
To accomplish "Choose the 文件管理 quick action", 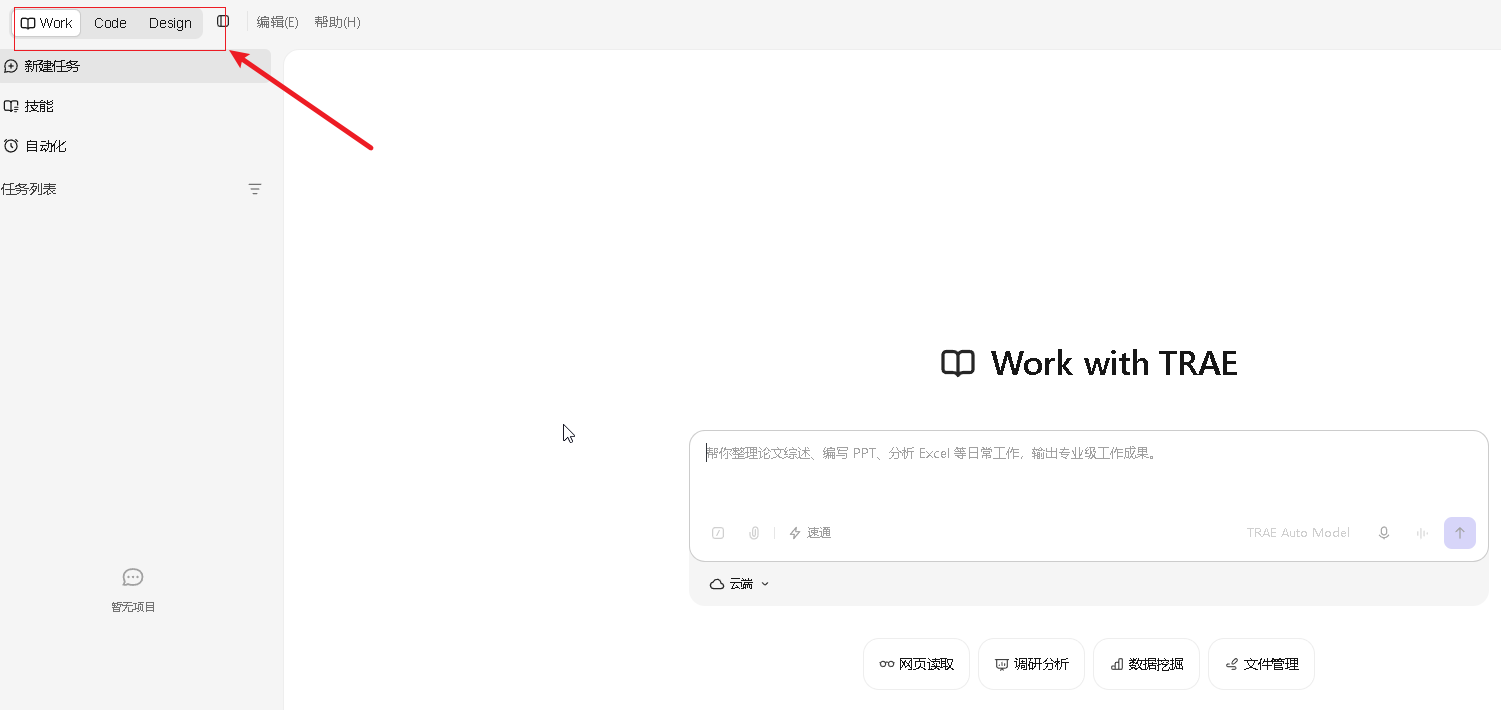I will pyautogui.click(x=1261, y=664).
